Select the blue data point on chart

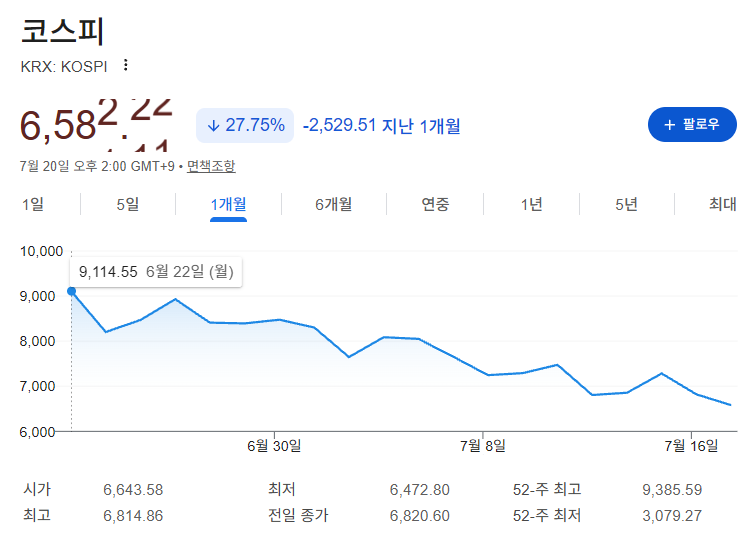71,291
